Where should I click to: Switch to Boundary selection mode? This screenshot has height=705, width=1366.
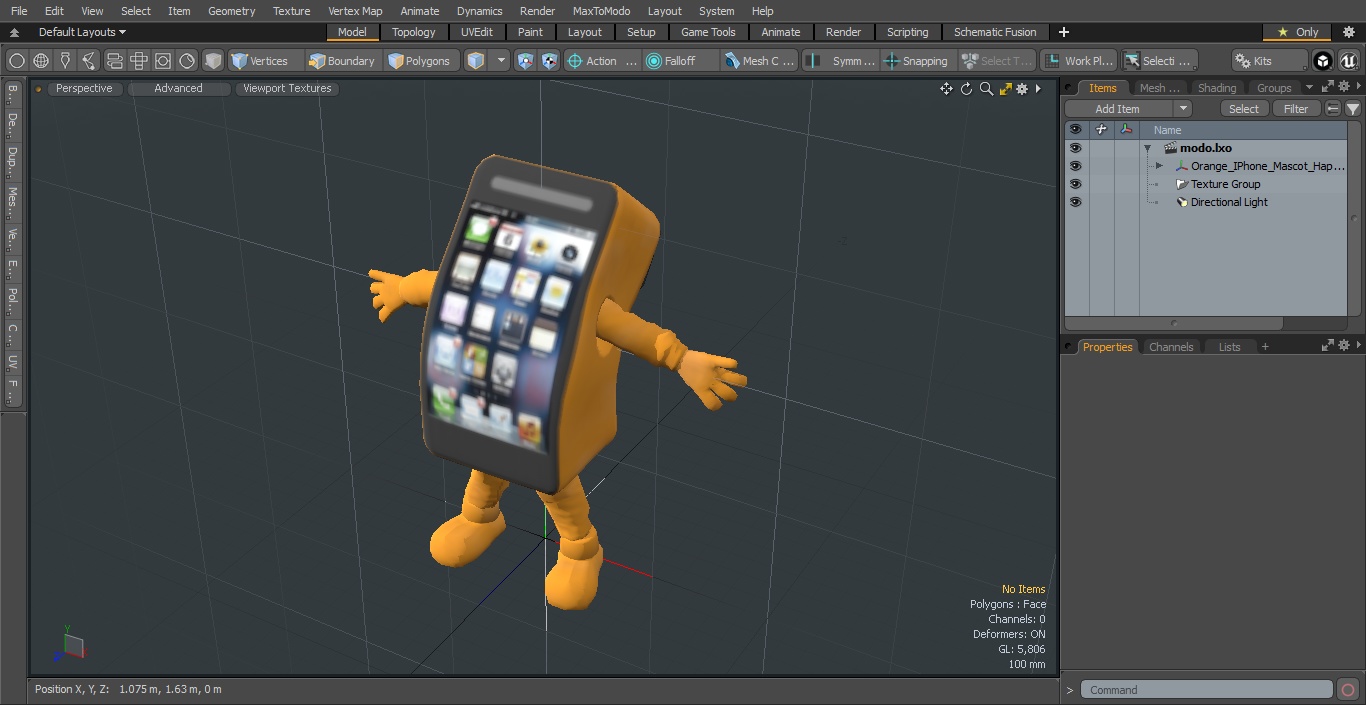tap(343, 61)
